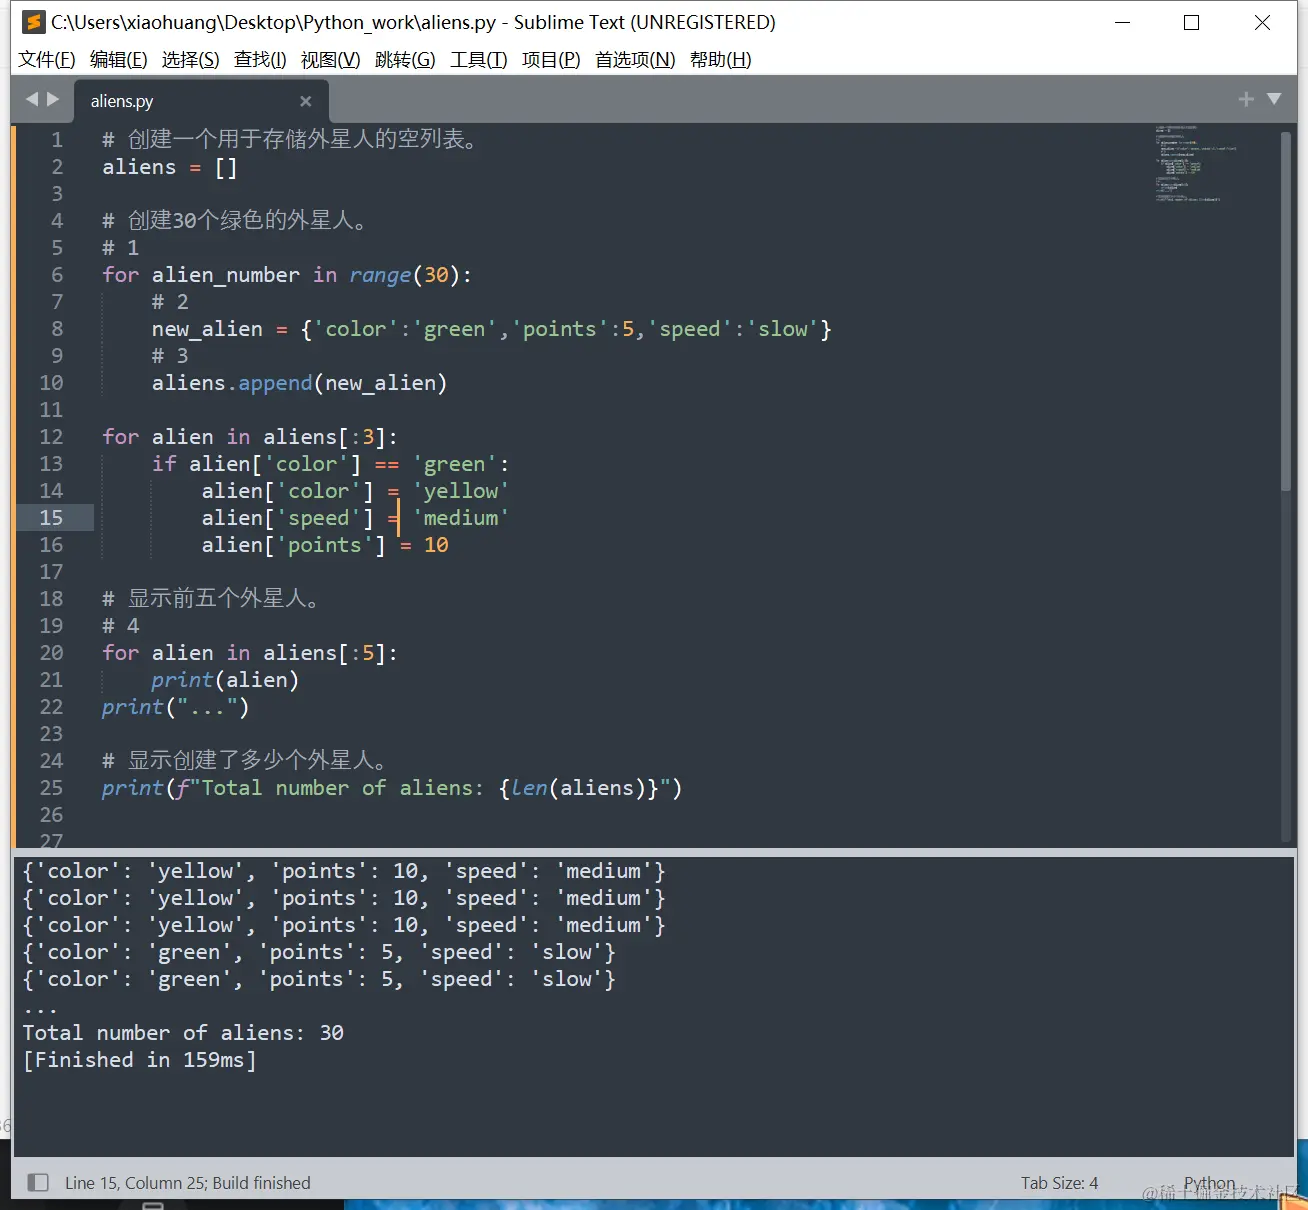Minimize the Sublime Text window
This screenshot has height=1210, width=1308.
(x=1123, y=22)
